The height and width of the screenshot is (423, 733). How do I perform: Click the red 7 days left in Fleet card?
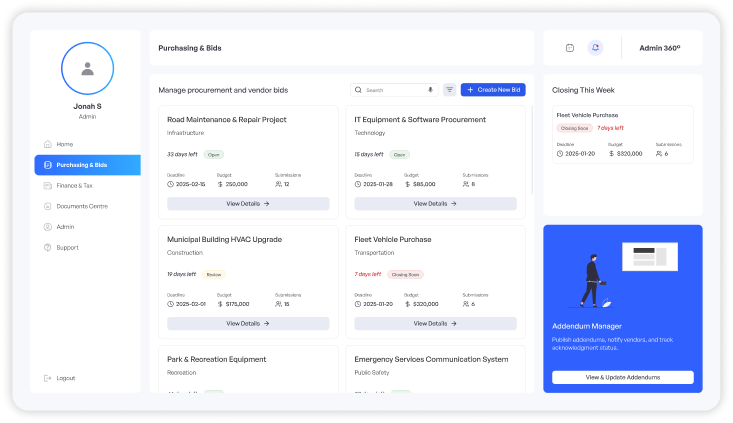point(368,274)
